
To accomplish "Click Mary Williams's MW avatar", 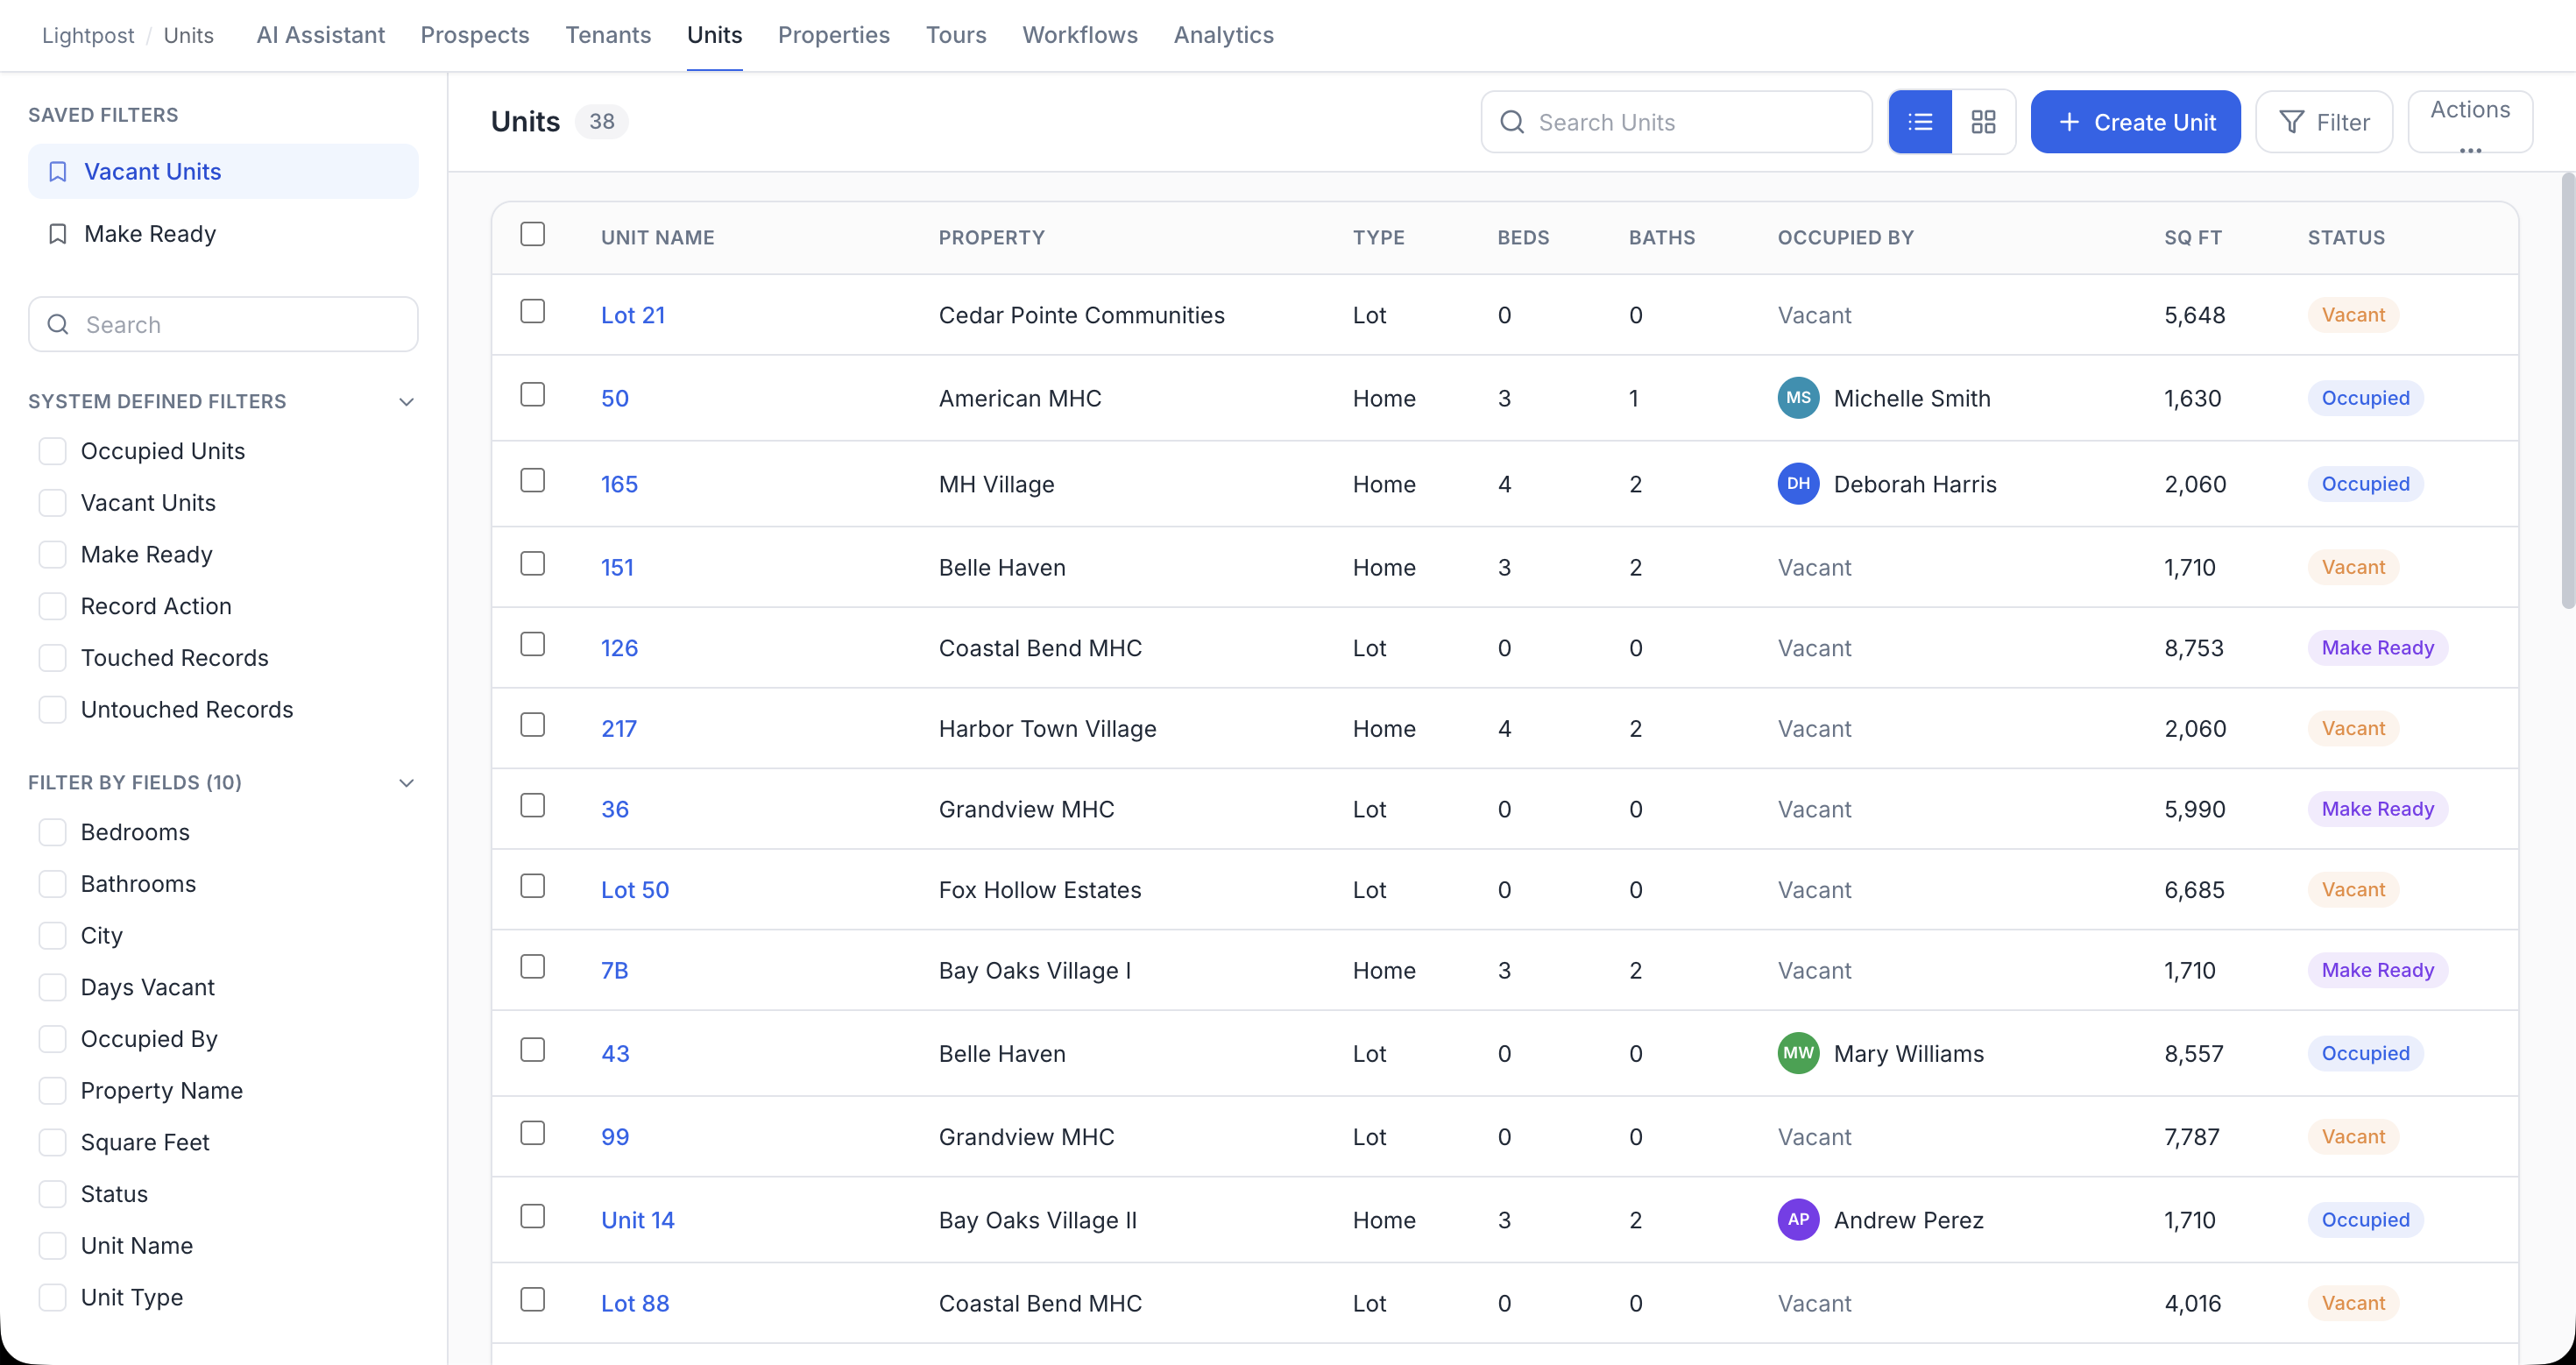I will (x=1798, y=1053).
